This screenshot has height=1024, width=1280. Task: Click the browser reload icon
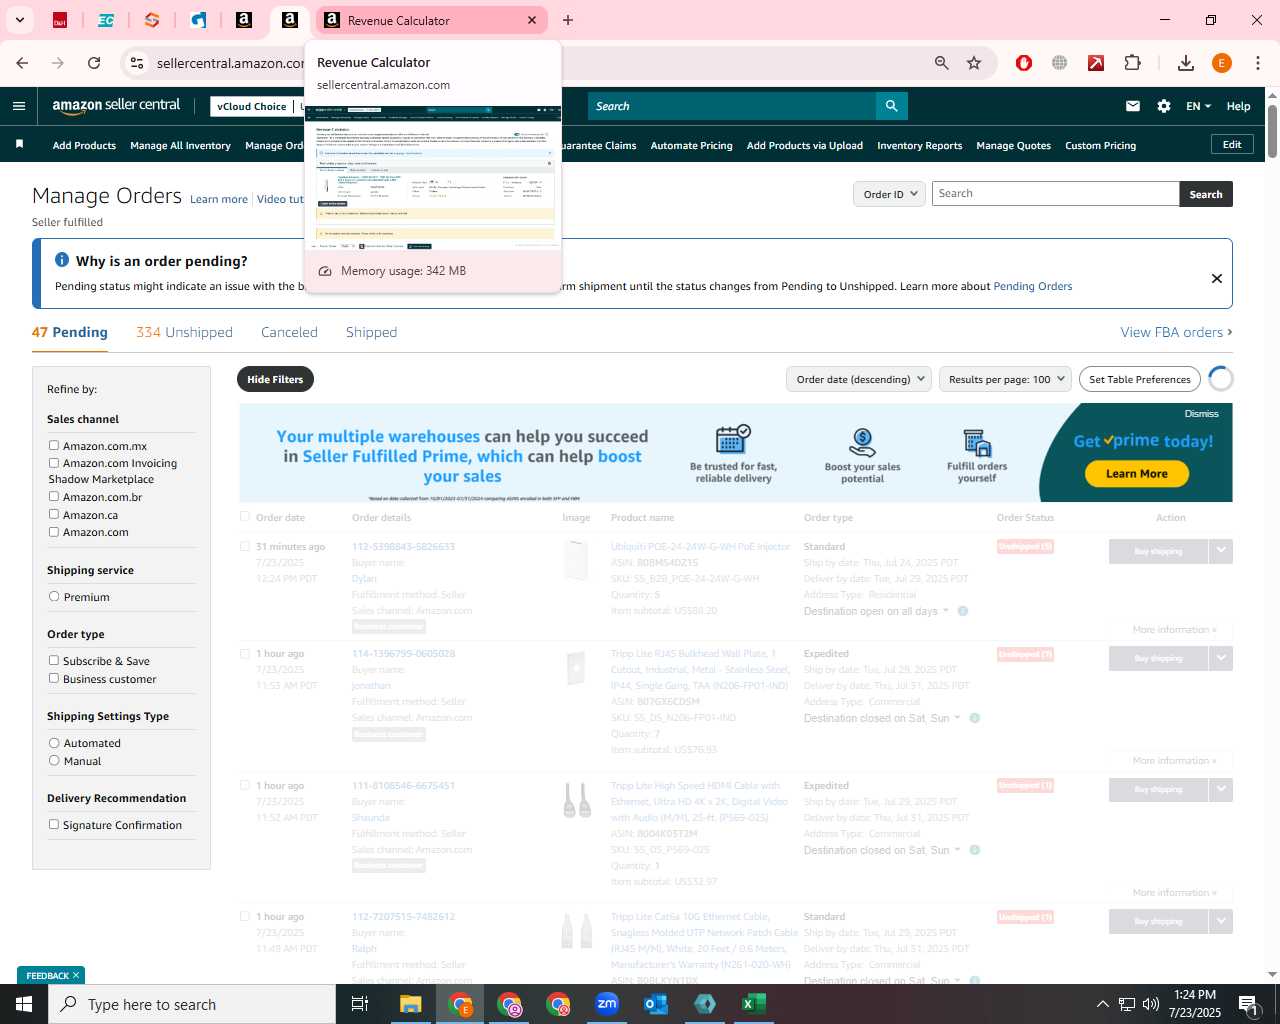tap(94, 63)
